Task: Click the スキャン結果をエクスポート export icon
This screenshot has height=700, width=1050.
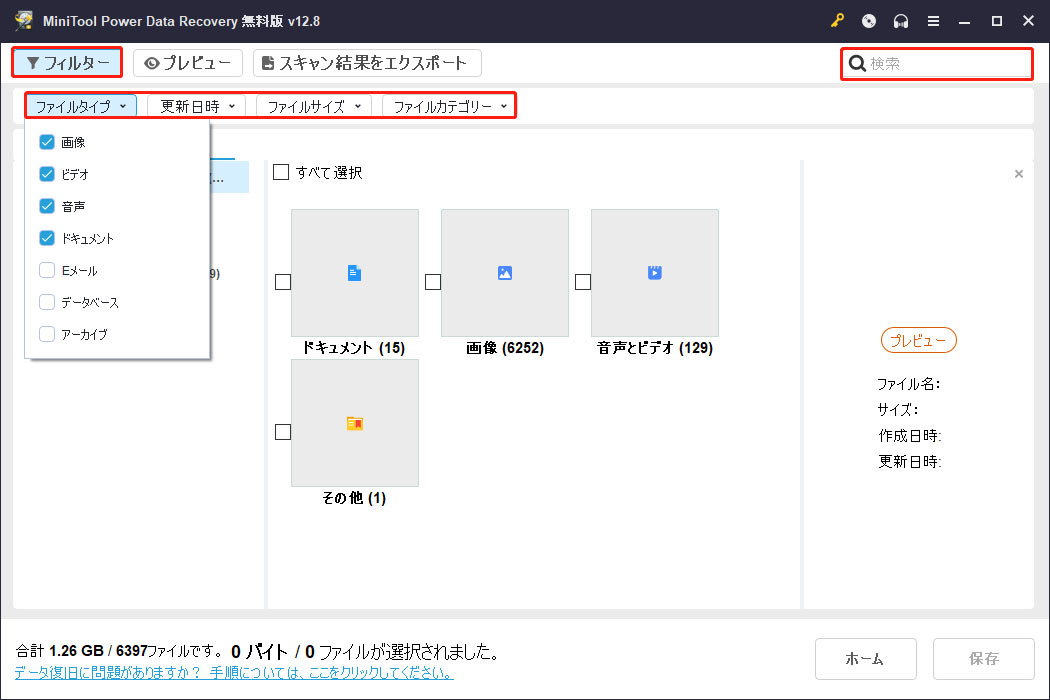Action: click(269, 62)
